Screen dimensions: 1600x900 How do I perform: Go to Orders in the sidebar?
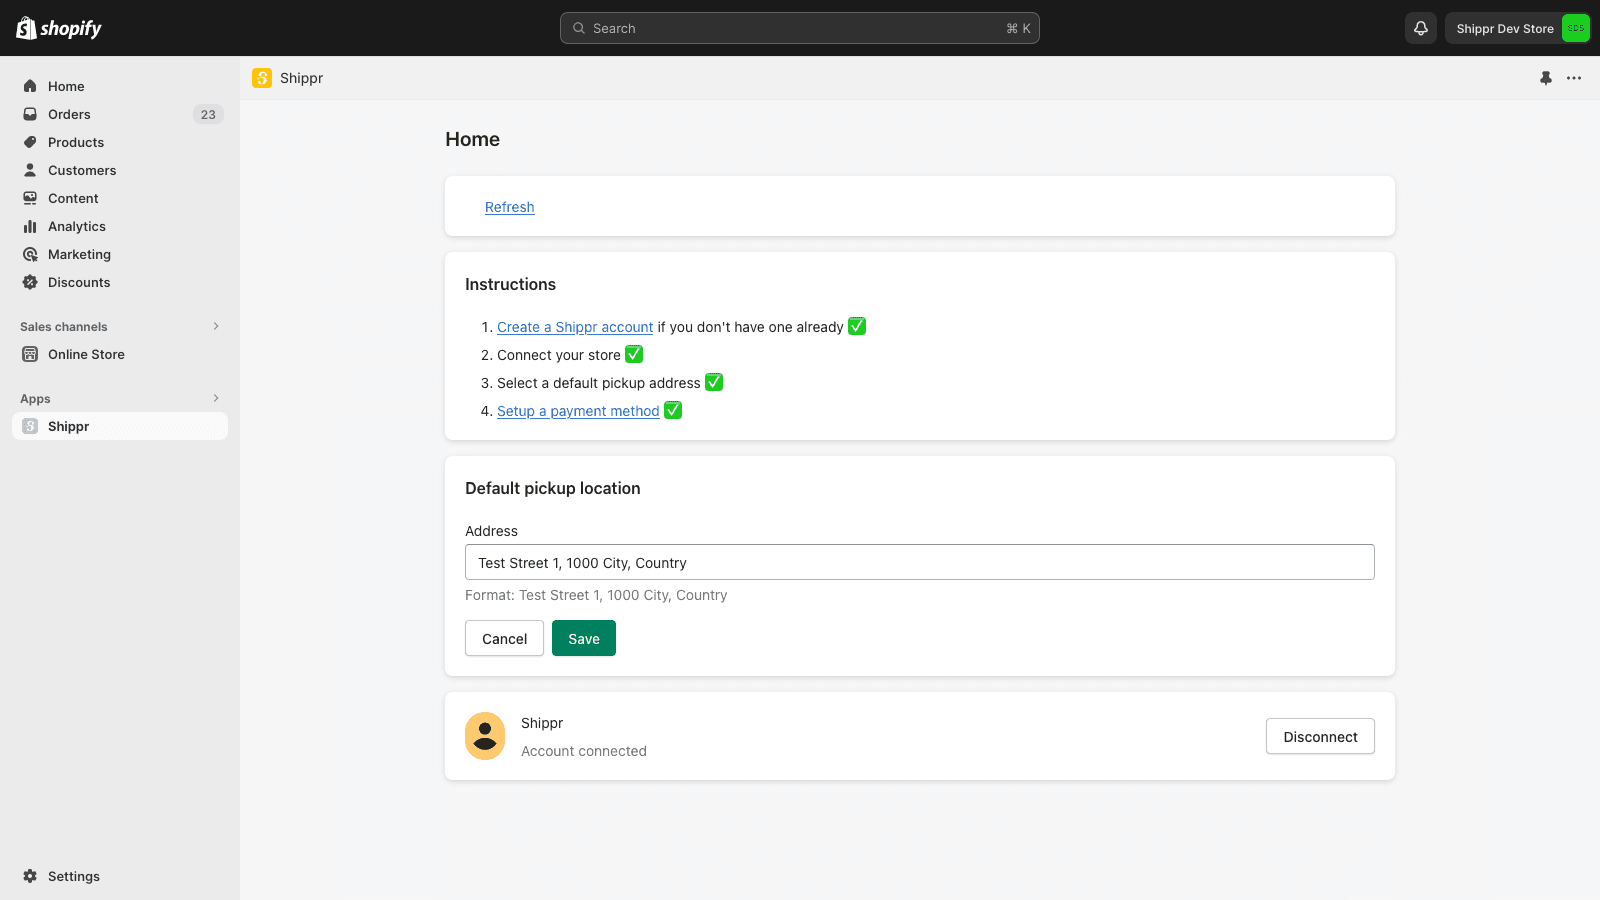pyautogui.click(x=69, y=115)
